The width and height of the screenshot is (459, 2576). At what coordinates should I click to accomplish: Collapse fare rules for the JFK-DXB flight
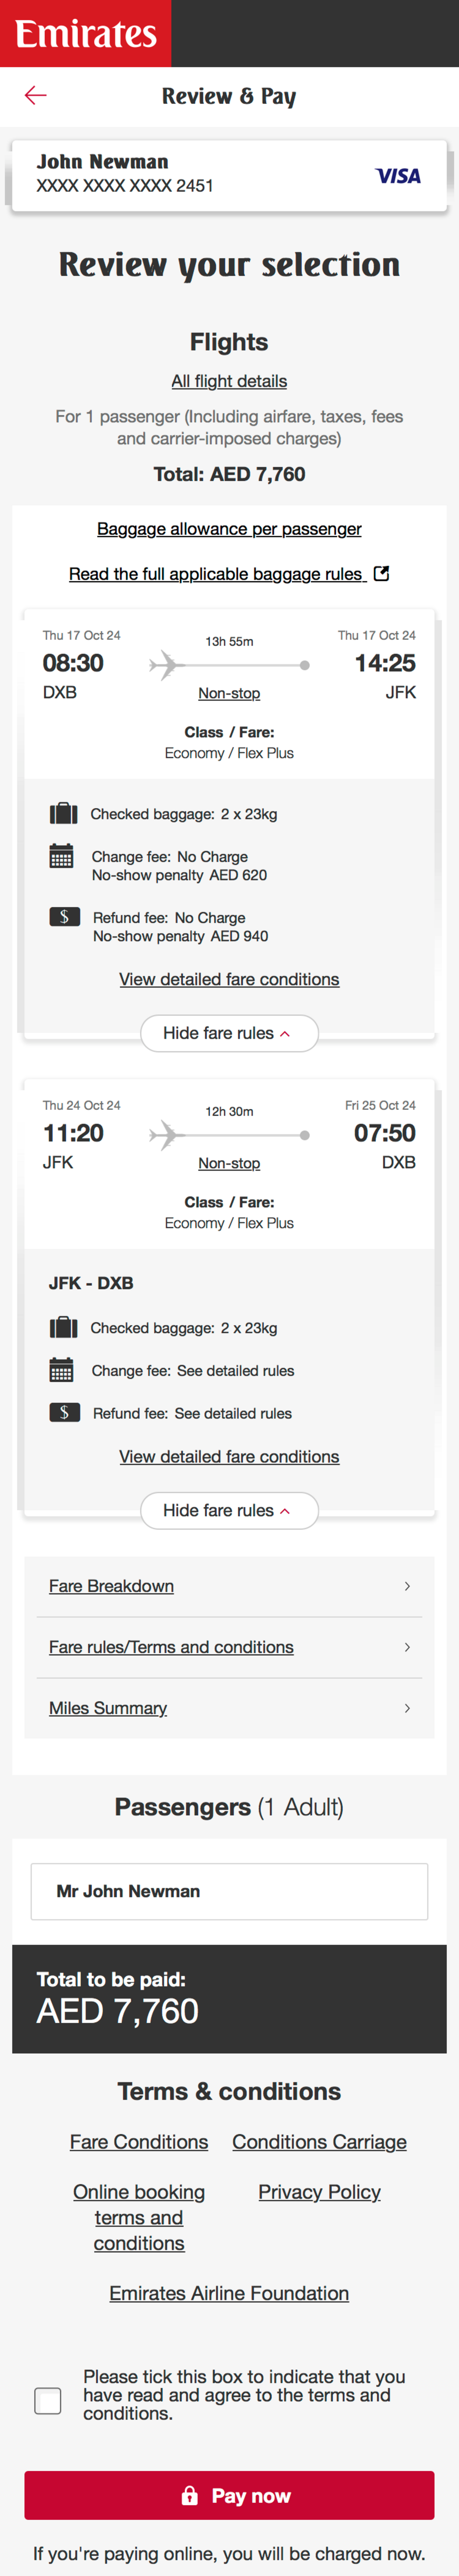click(229, 1510)
